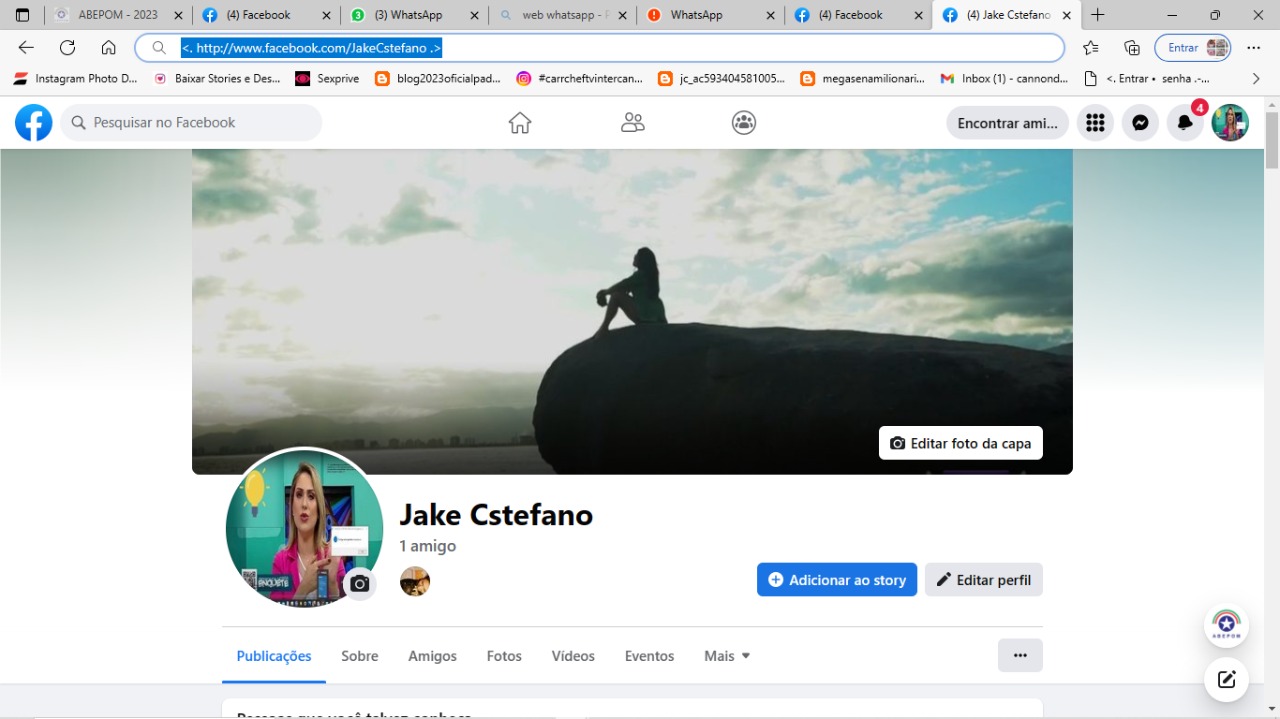Reload the page with Refresh icon

click(67, 48)
